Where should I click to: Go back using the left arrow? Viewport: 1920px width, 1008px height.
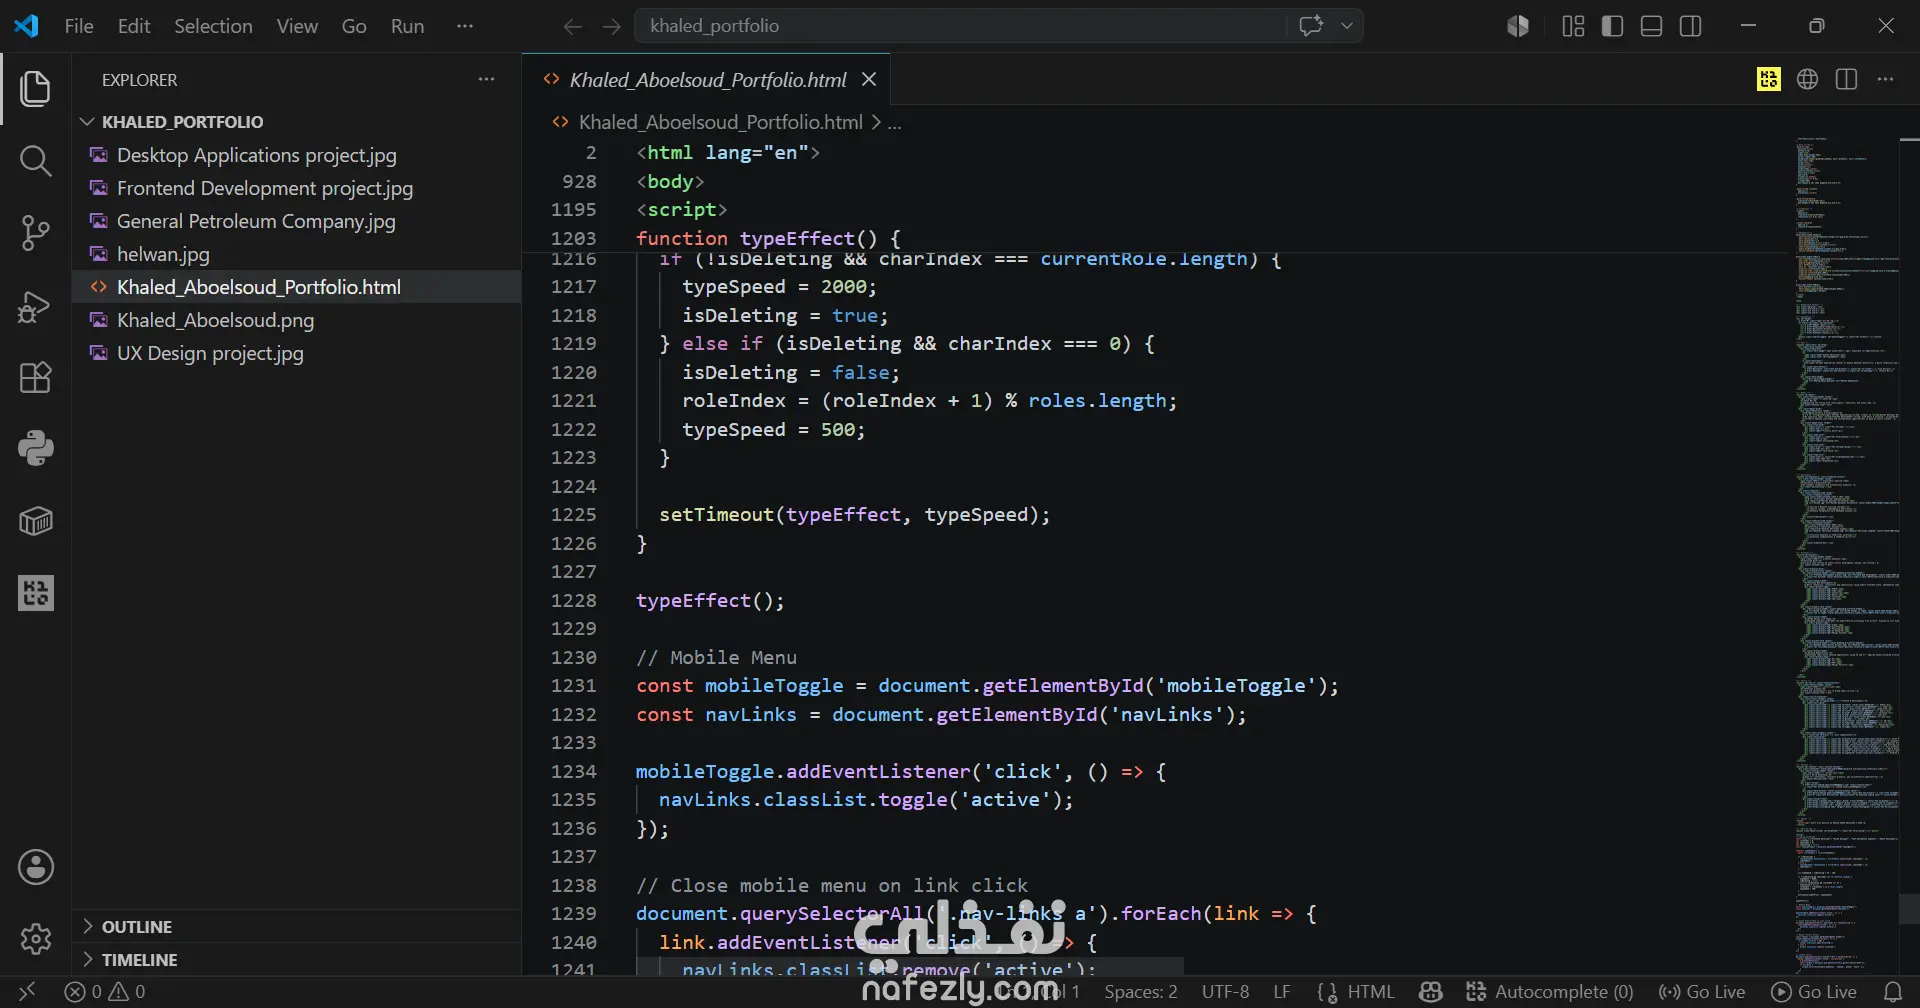pos(572,26)
